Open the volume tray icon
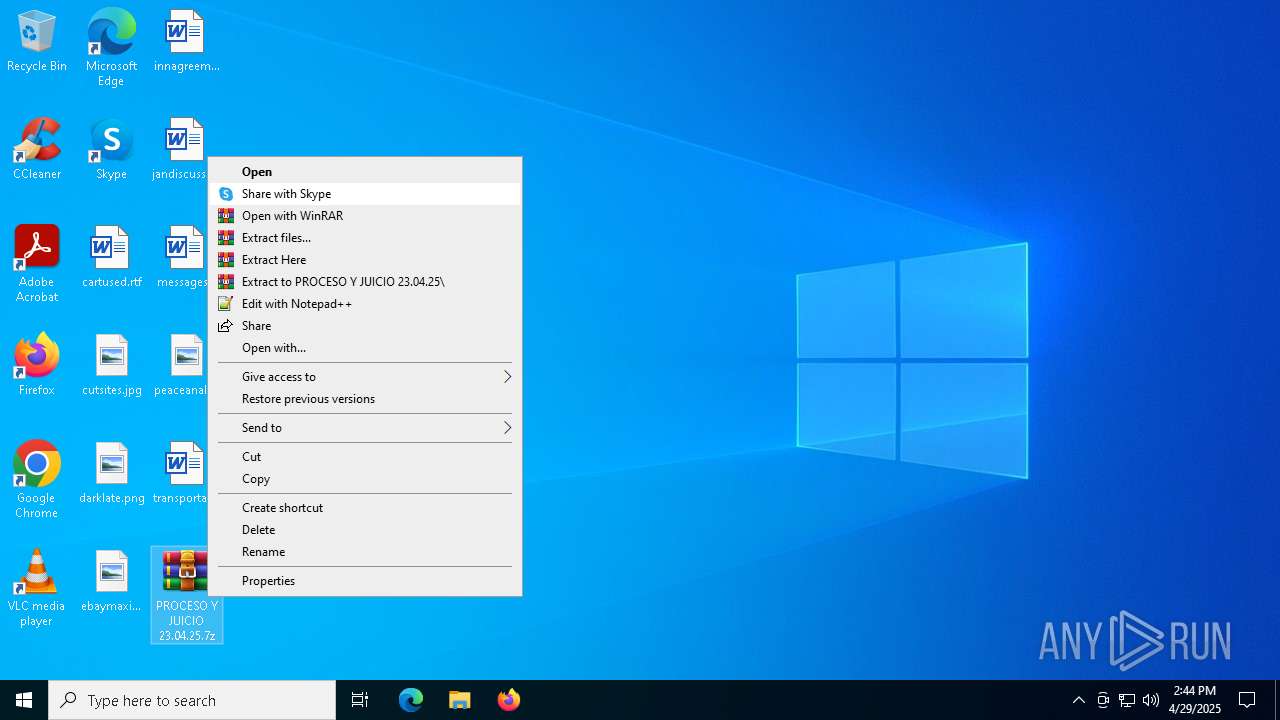Screen dimensions: 1280x720 (x=1151, y=700)
